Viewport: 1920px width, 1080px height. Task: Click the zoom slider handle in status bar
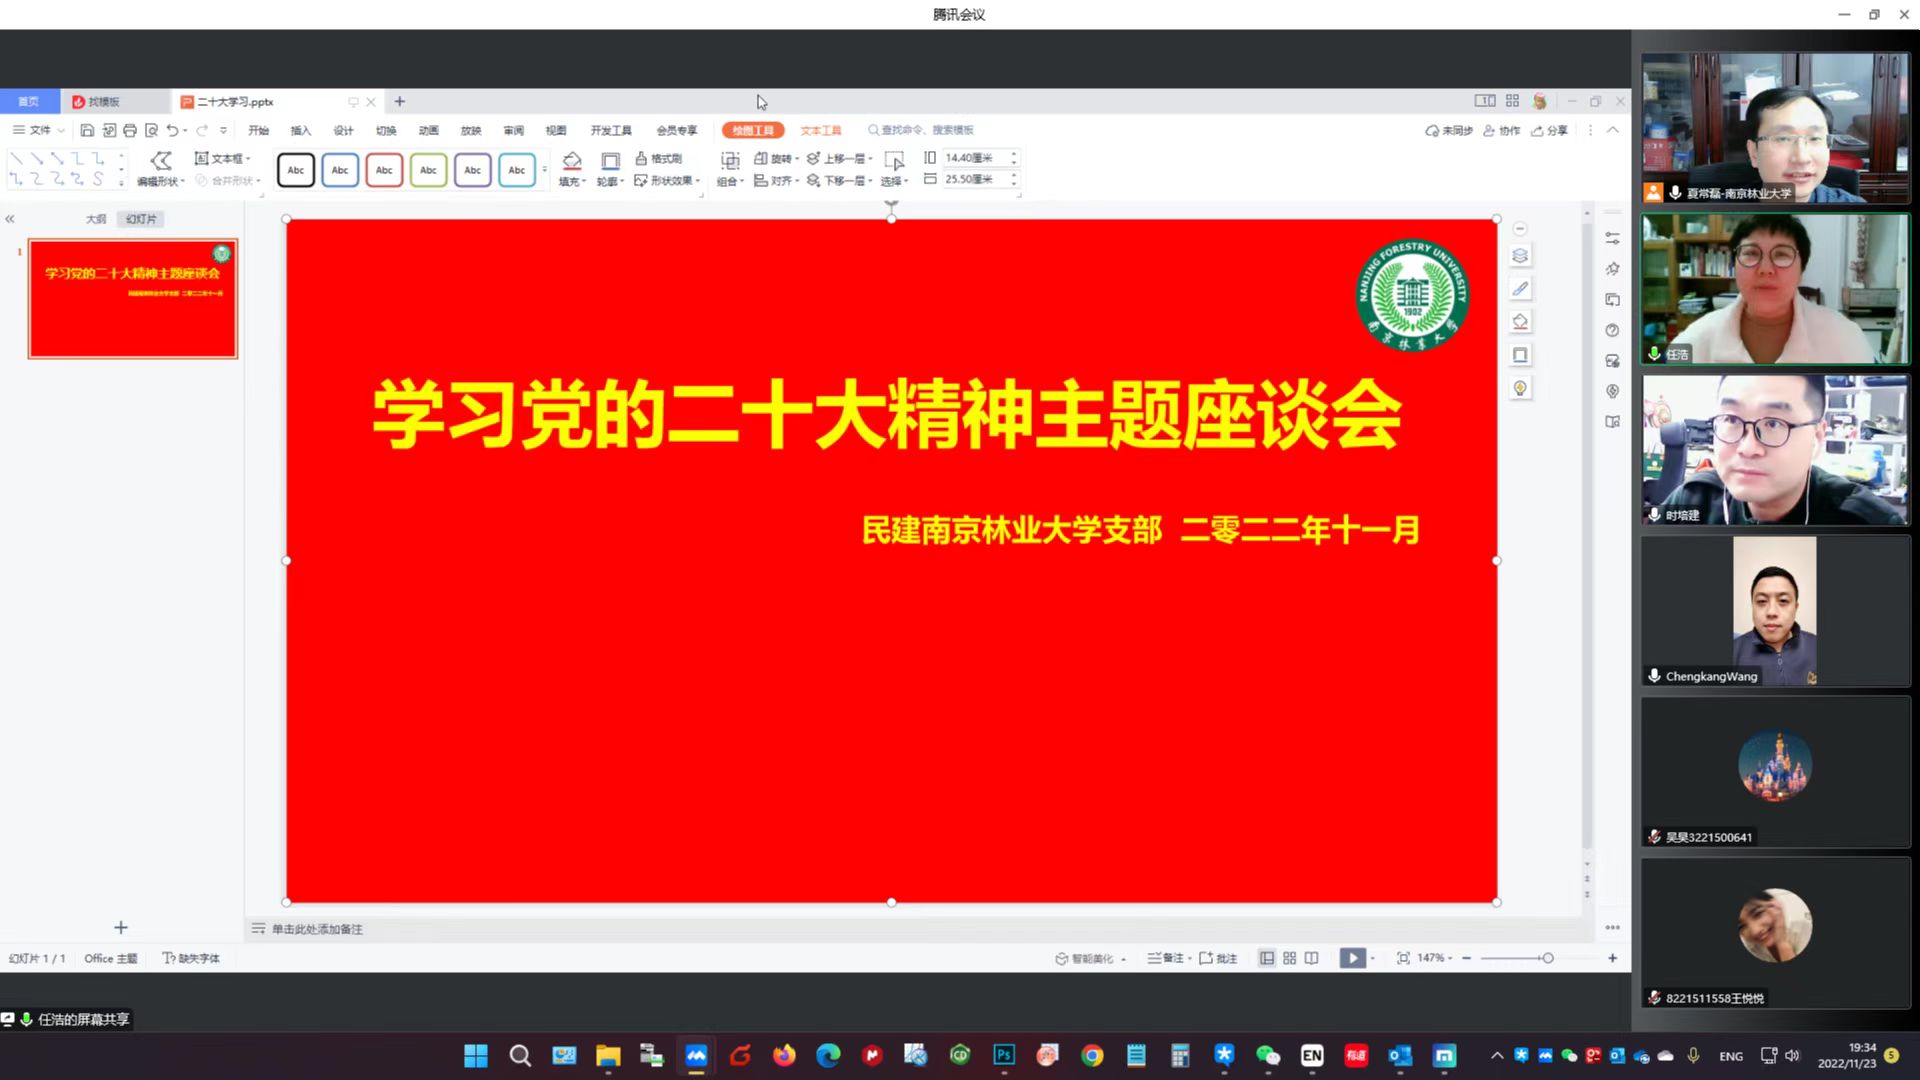coord(1547,958)
